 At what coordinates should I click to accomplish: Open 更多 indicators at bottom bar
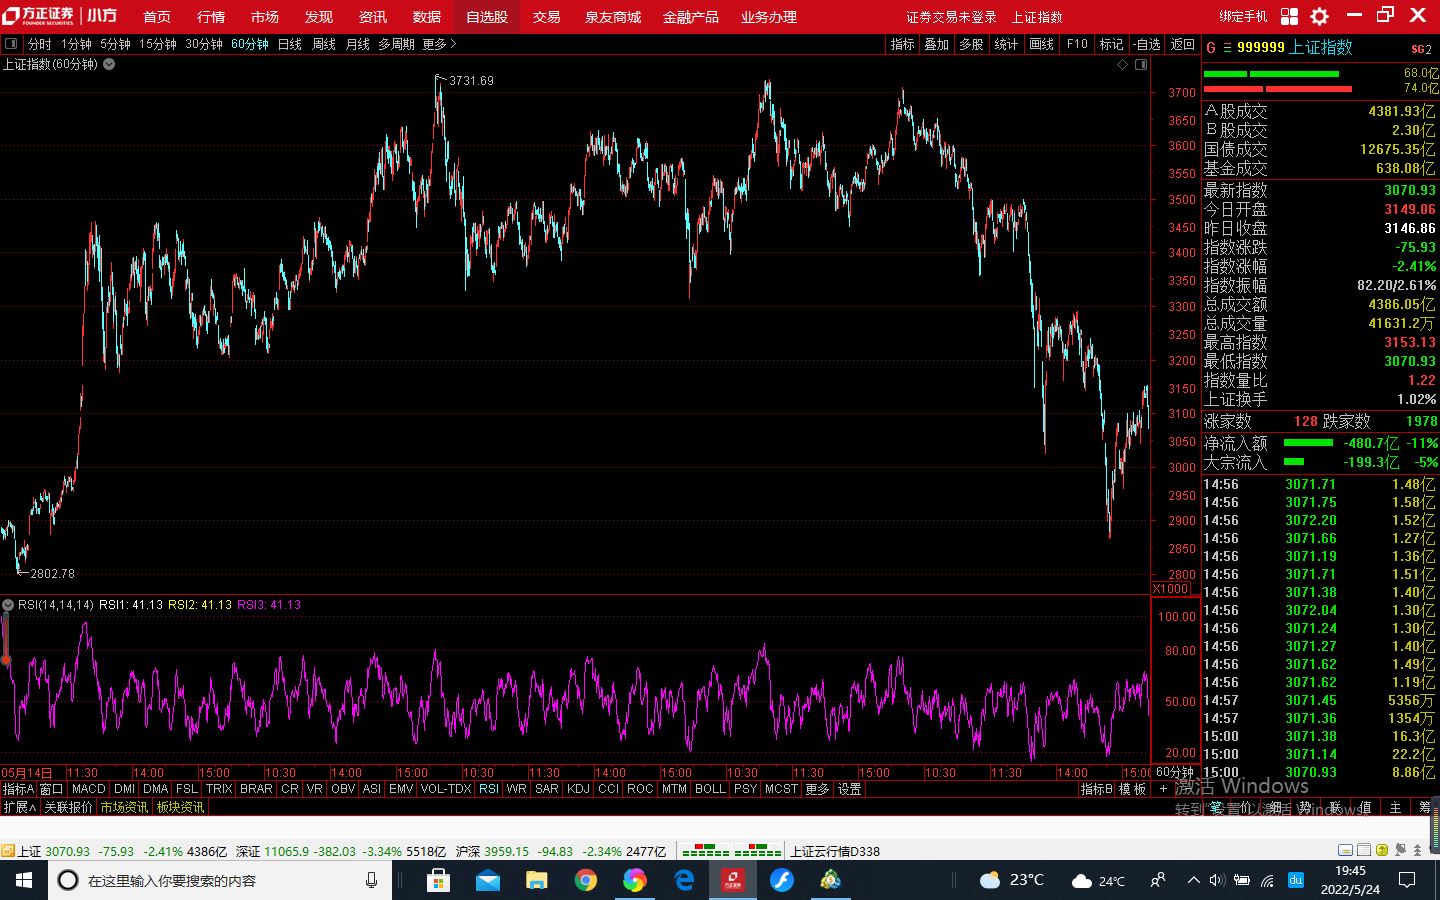click(817, 789)
